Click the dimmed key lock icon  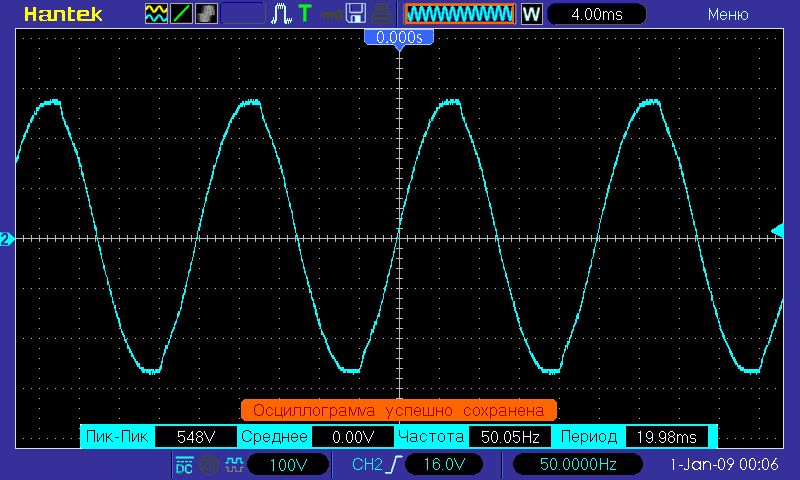(331, 15)
